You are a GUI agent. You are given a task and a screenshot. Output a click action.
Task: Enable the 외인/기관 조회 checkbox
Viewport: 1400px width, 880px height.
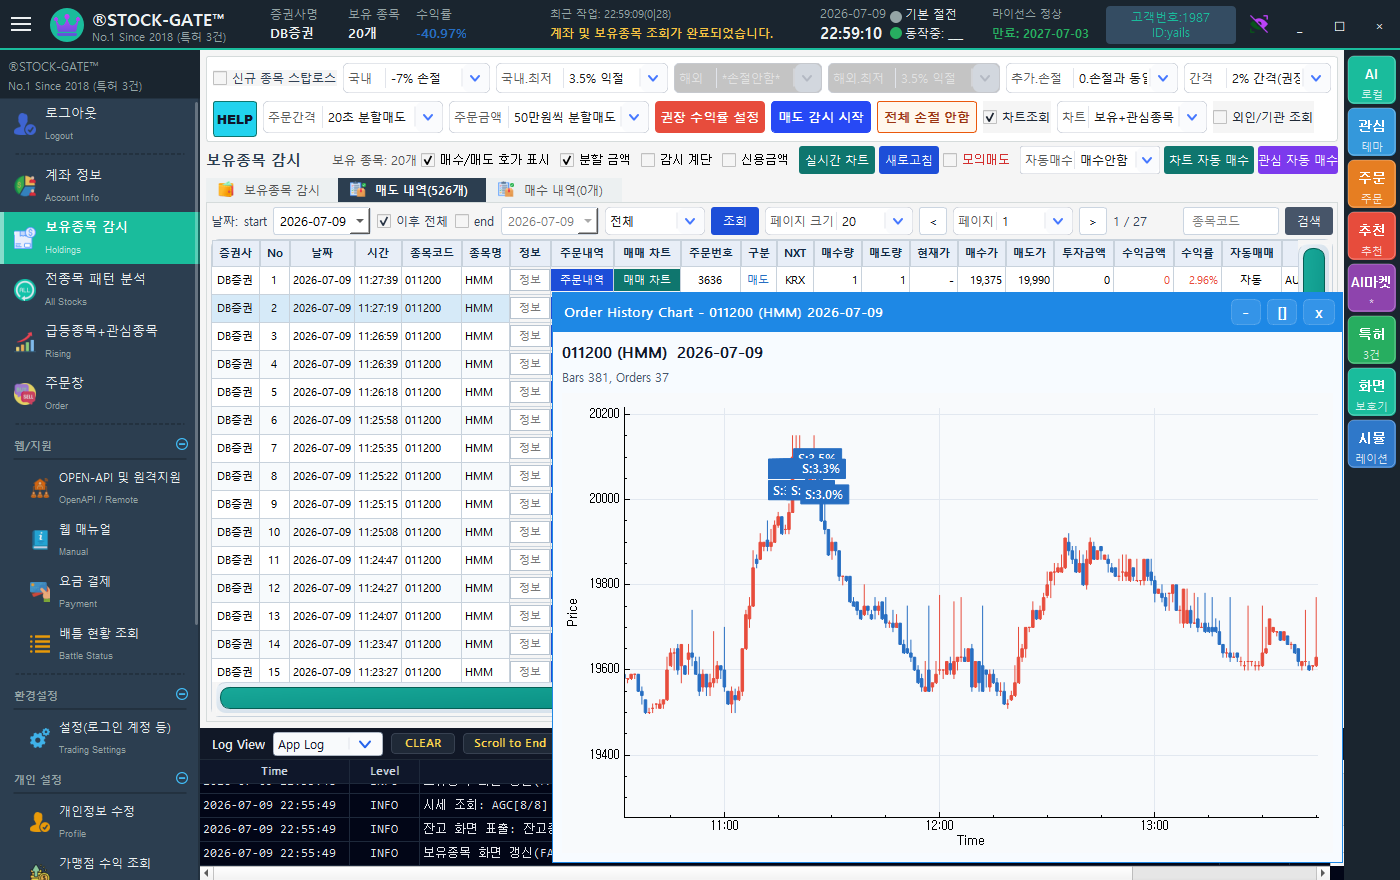[1220, 117]
